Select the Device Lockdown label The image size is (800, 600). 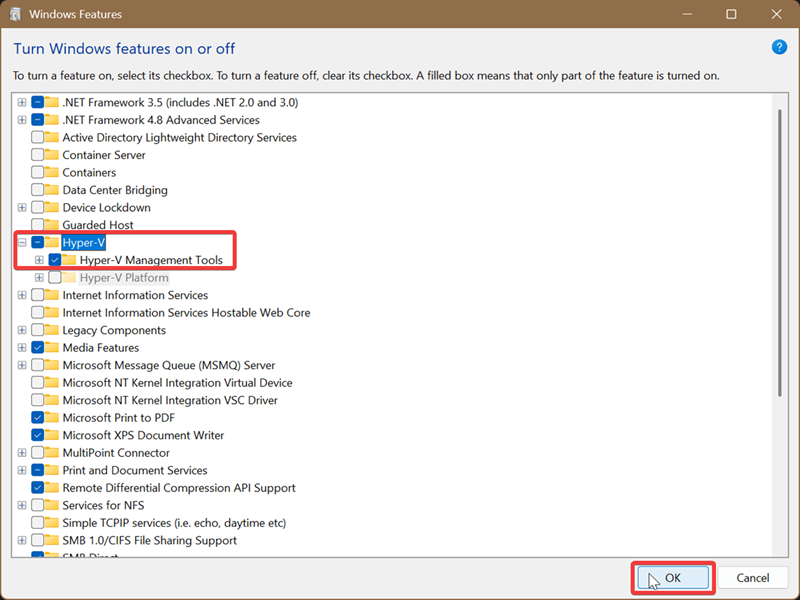click(x=106, y=207)
